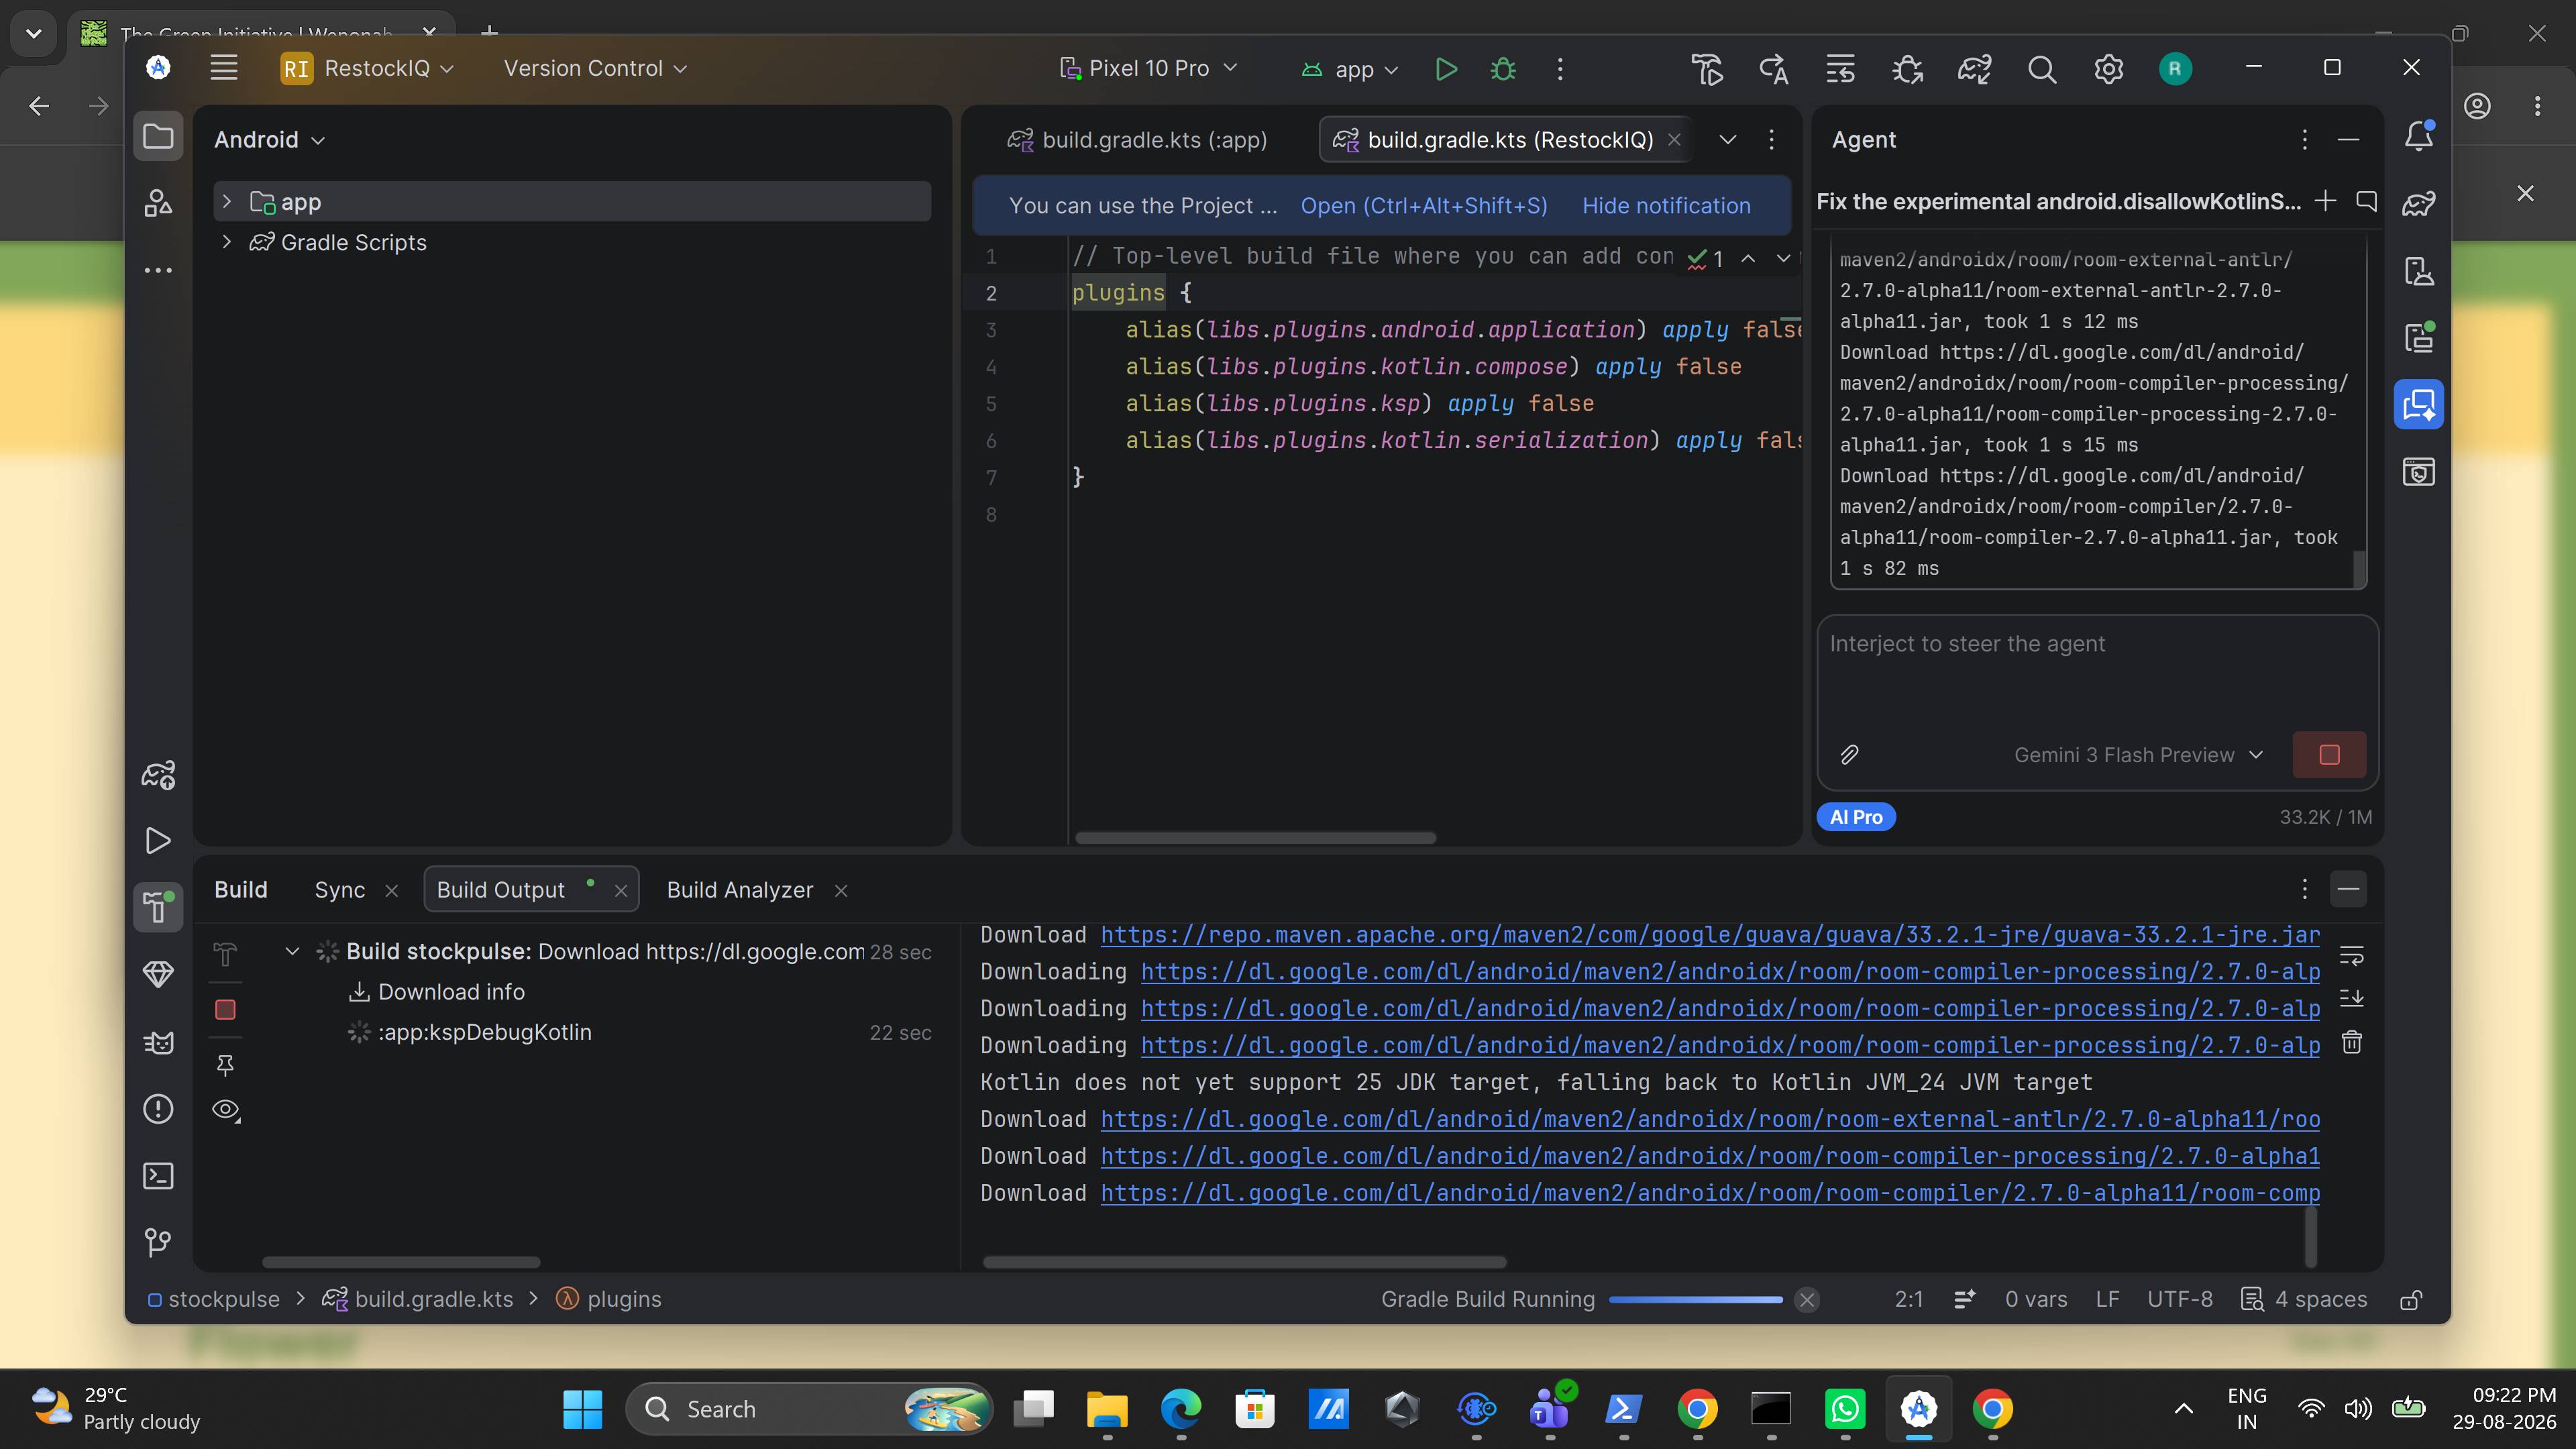Stop the agent with the red square button
Image resolution: width=2576 pixels, height=1449 pixels.
(2329, 755)
